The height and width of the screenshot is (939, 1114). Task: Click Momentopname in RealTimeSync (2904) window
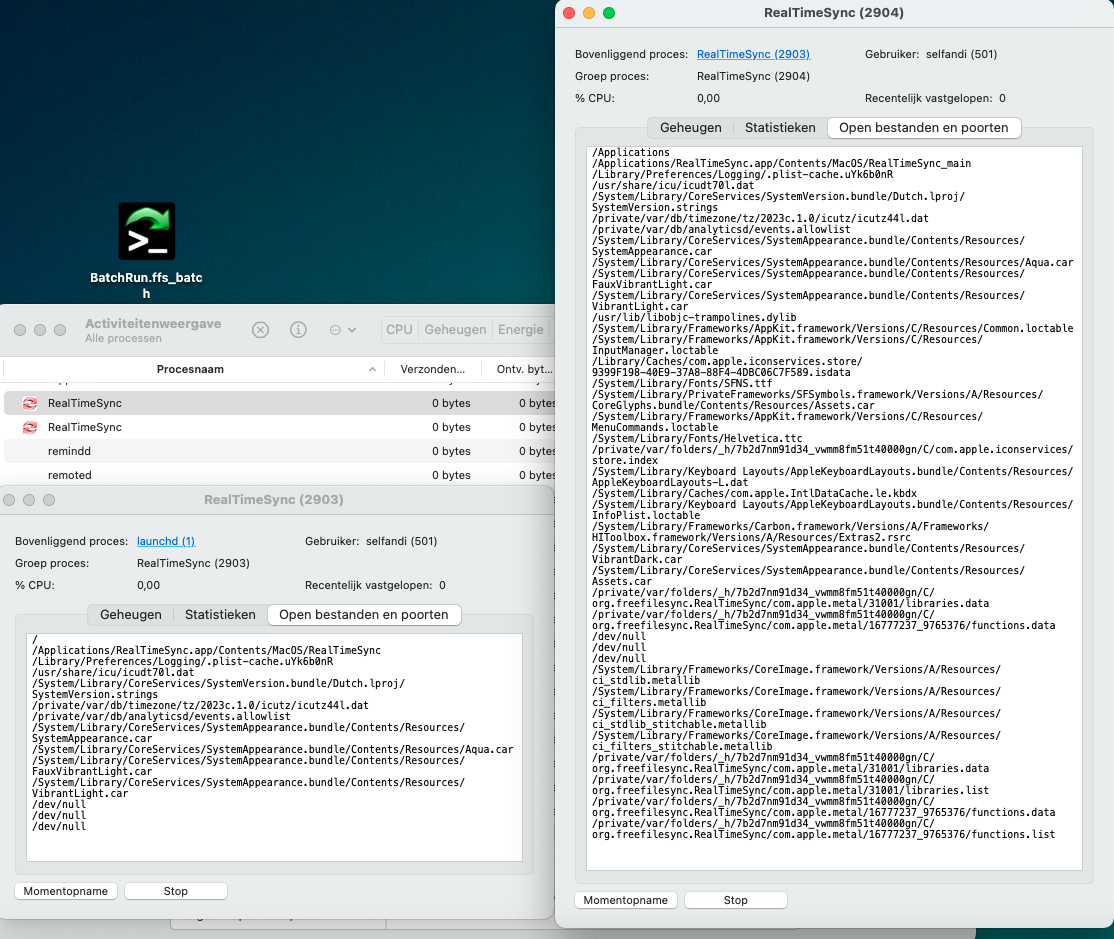tap(626, 900)
